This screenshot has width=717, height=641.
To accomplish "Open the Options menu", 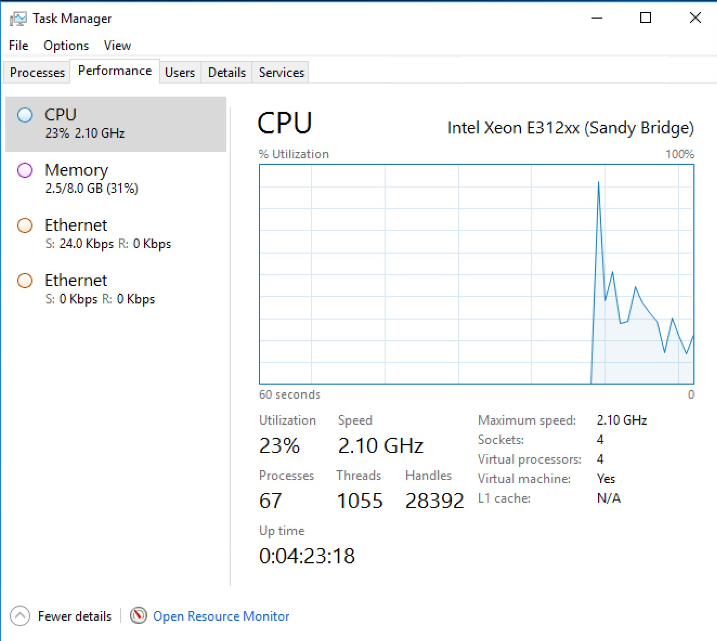I will (x=66, y=45).
